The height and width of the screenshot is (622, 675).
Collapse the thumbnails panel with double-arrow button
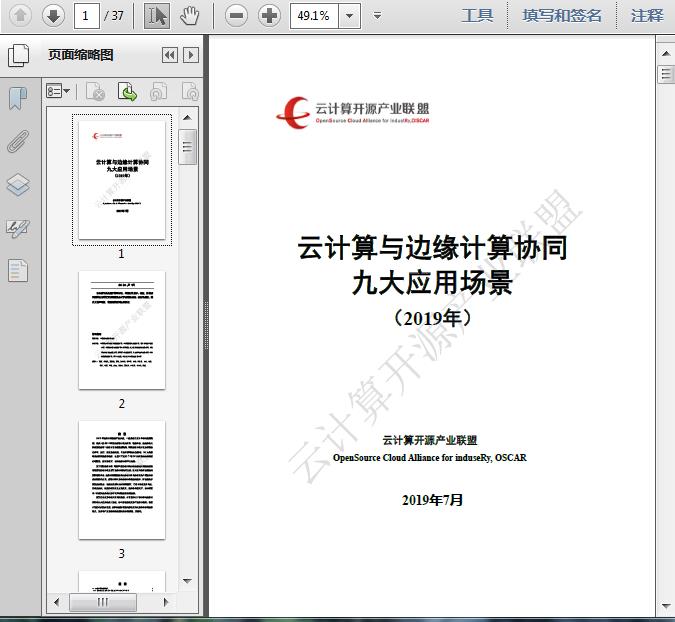coord(170,55)
